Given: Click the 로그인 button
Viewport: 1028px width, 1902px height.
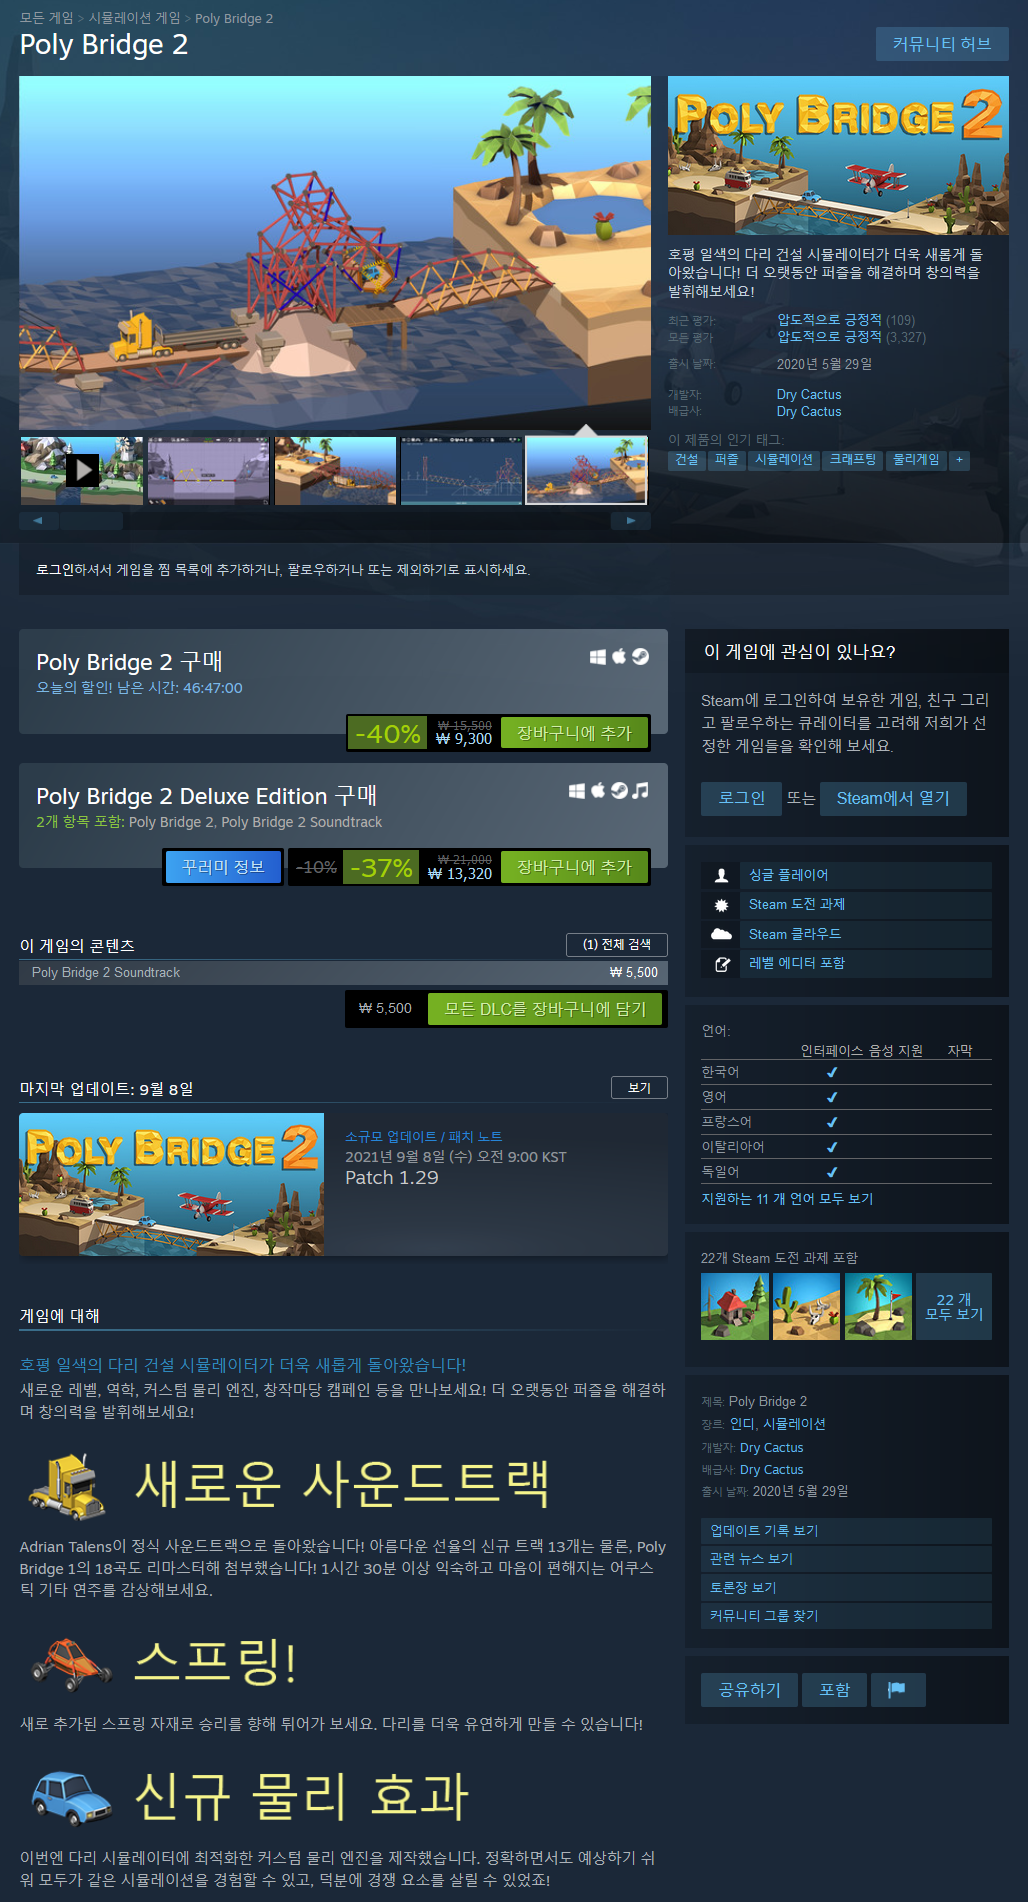Looking at the screenshot, I should (741, 798).
